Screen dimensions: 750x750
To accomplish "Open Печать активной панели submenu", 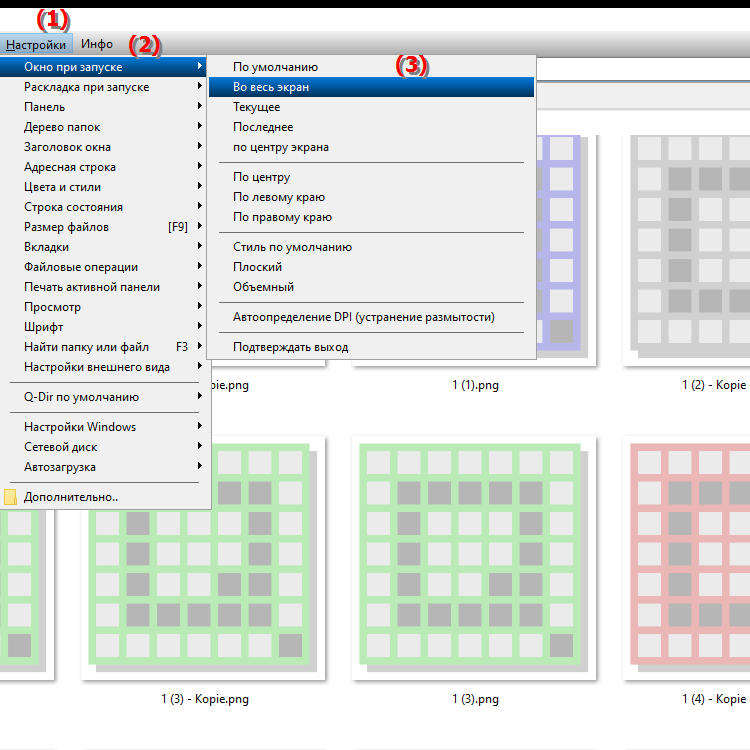I will coord(103,287).
